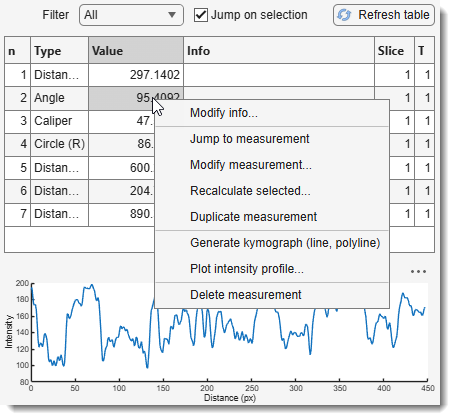
Task: Click the n column header
Action: coord(18,51)
